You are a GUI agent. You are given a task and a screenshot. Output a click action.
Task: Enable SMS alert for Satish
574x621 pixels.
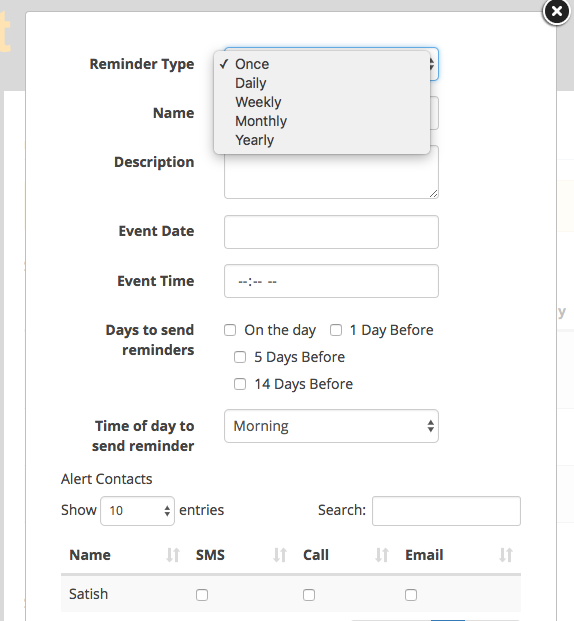pos(202,595)
